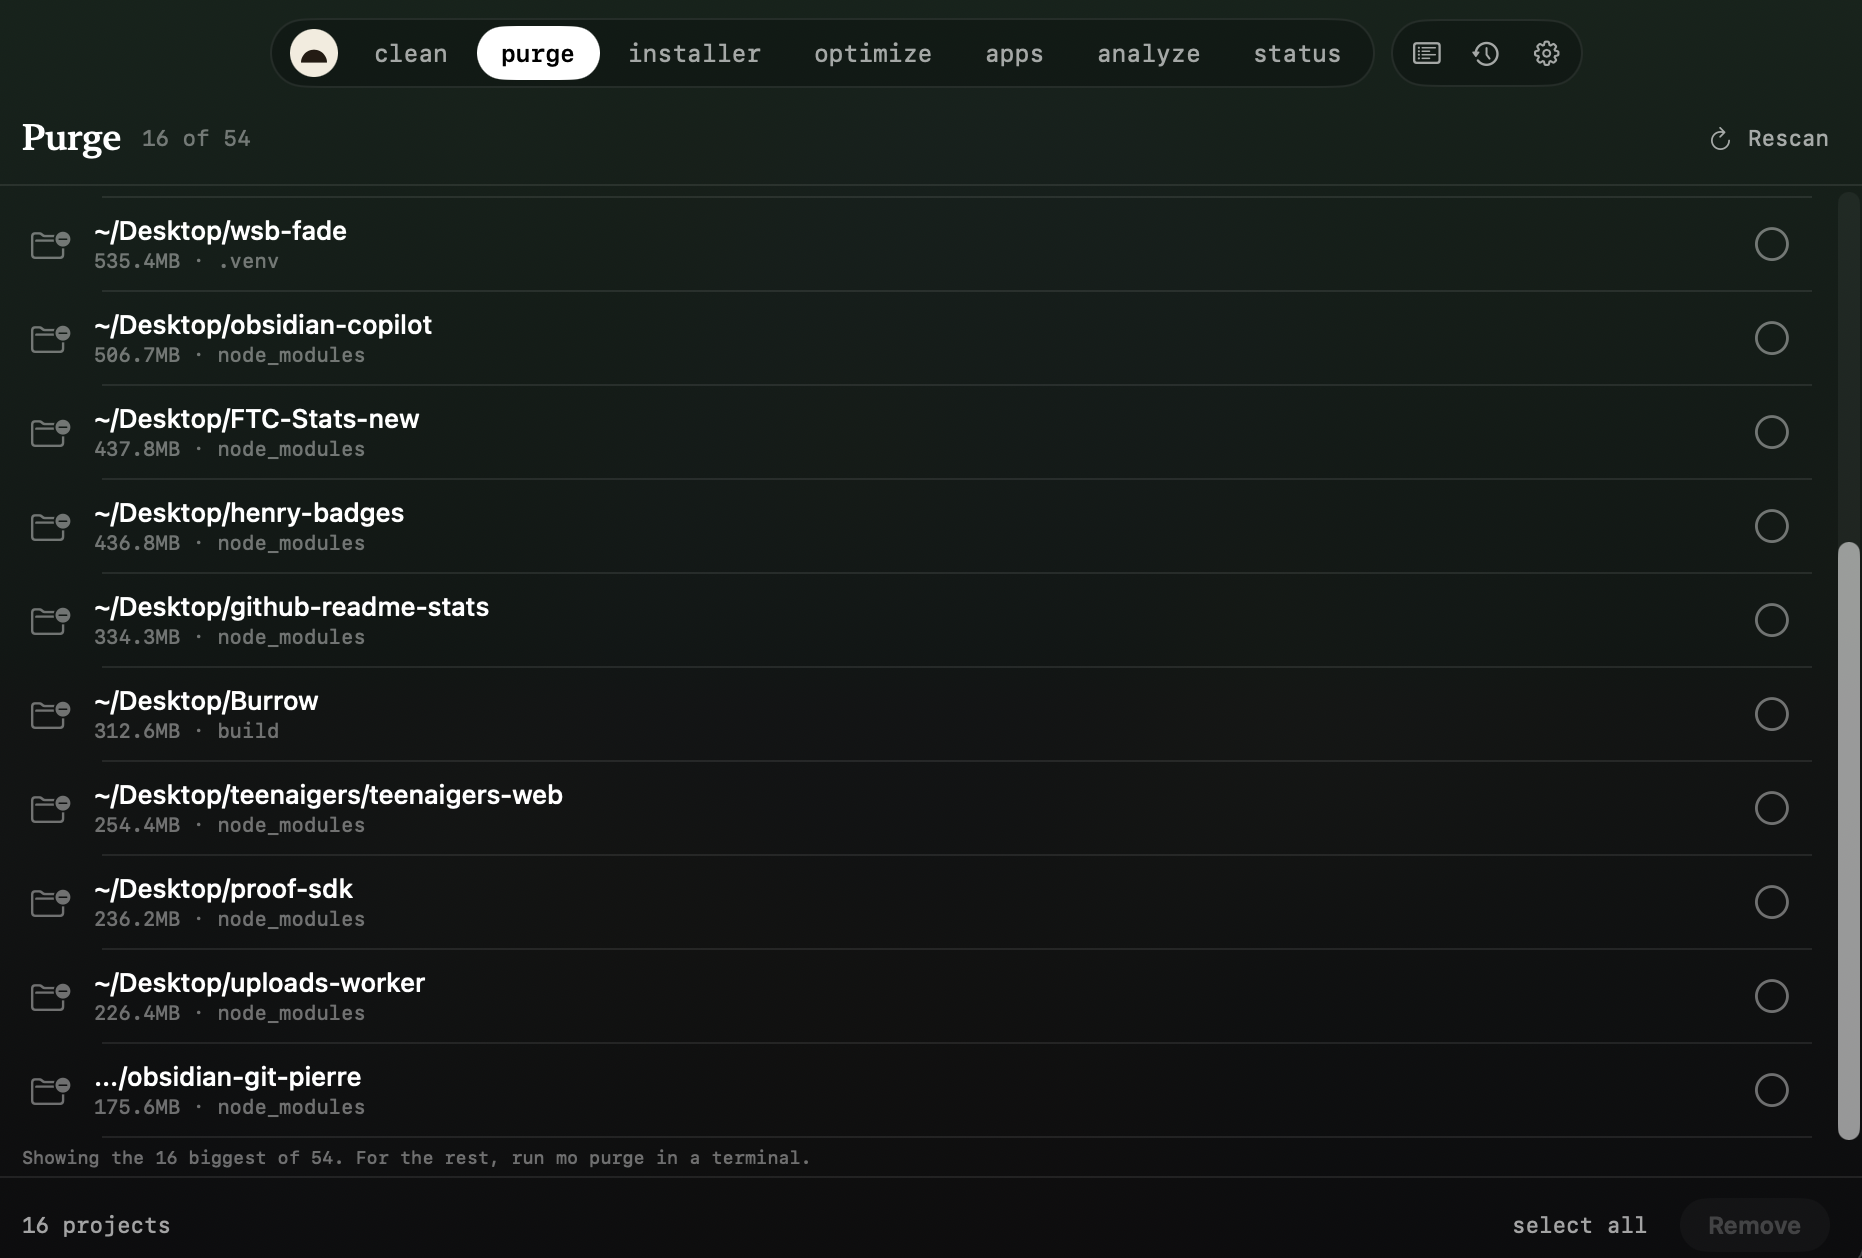This screenshot has width=1862, height=1258.
Task: Select the wsb-fade project circle
Action: pos(1771,244)
